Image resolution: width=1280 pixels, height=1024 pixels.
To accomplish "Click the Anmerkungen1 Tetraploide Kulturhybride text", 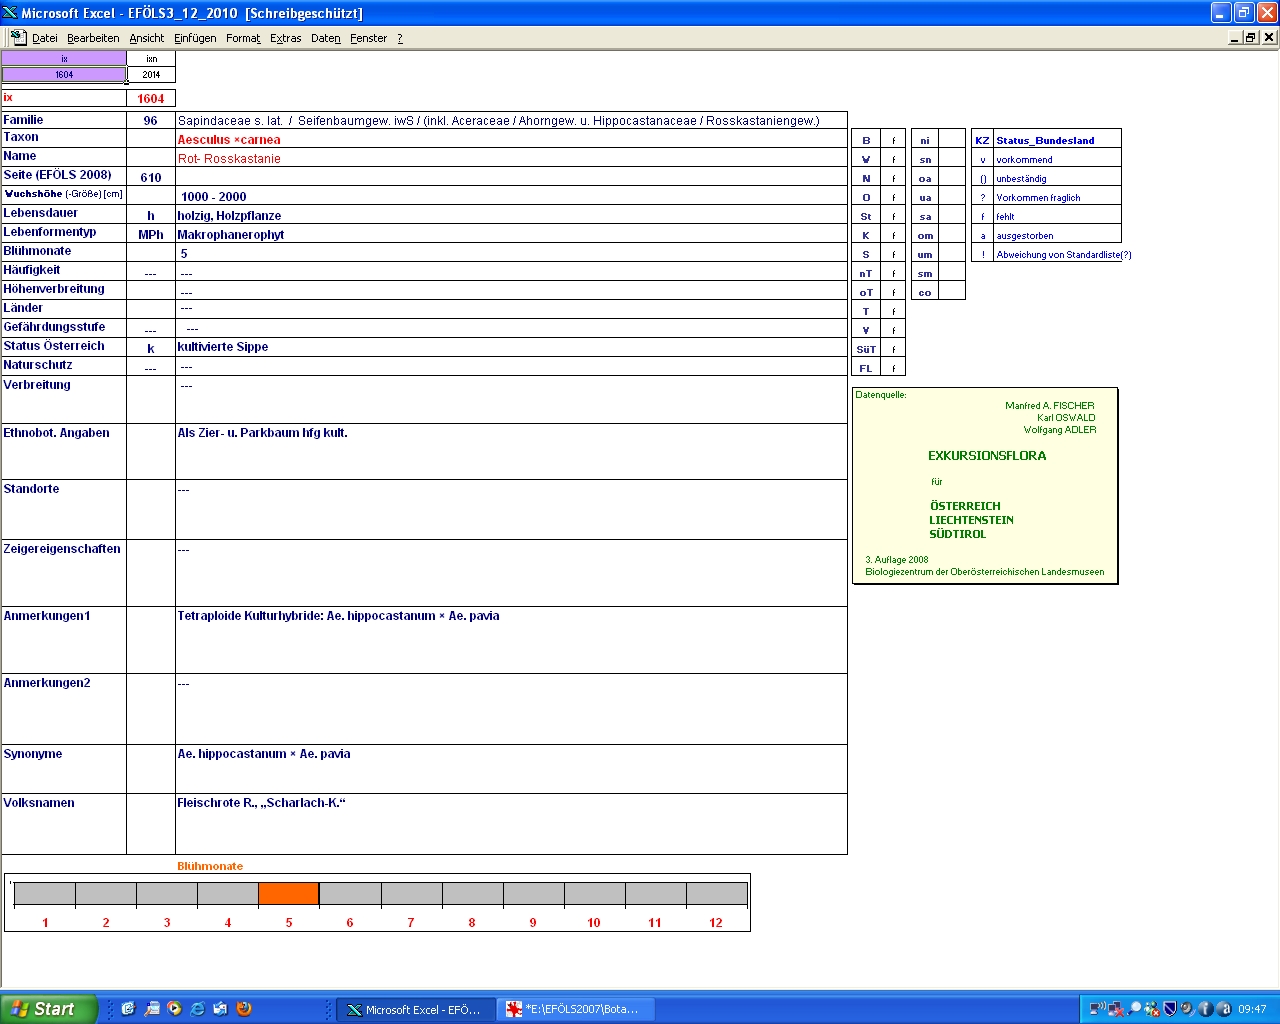I will [338, 616].
